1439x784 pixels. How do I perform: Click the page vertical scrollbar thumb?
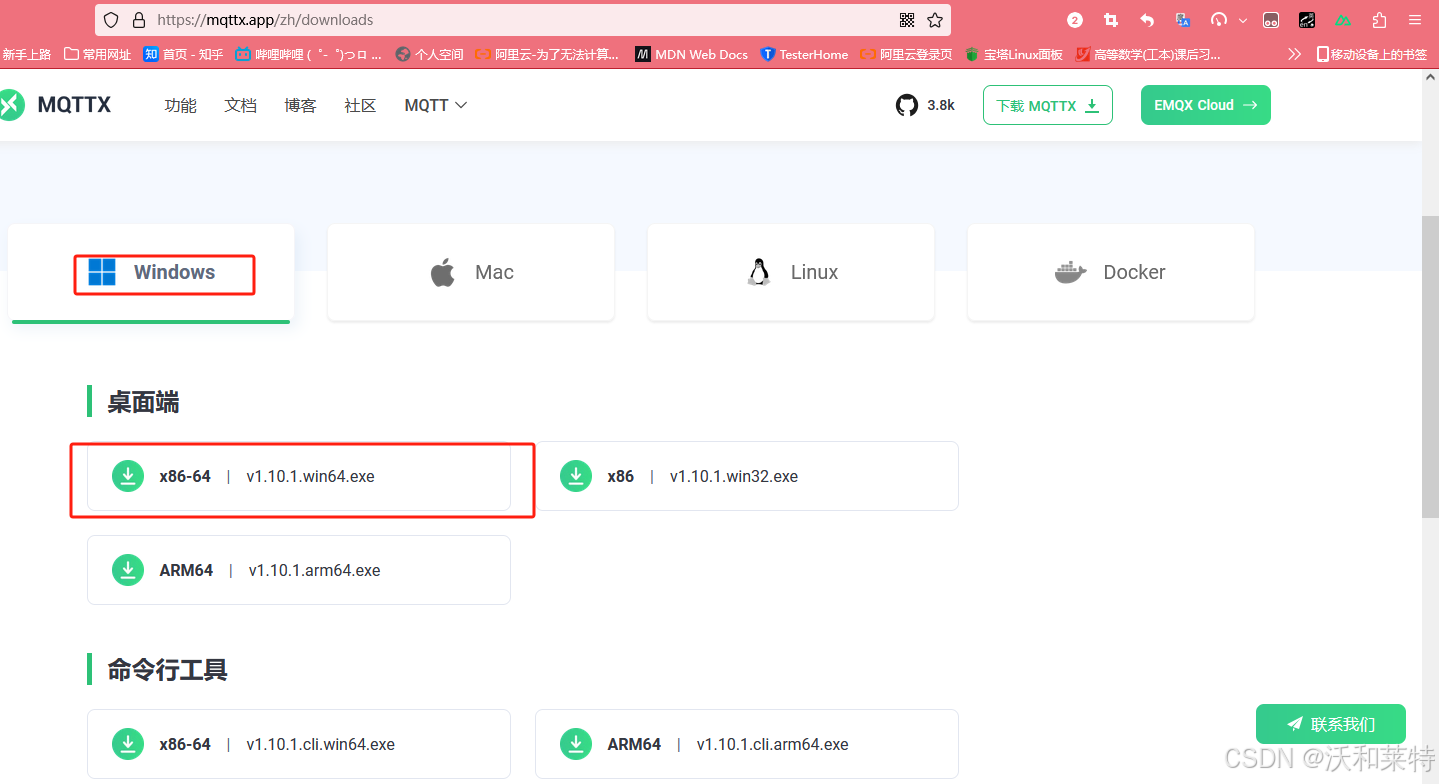(x=1430, y=366)
